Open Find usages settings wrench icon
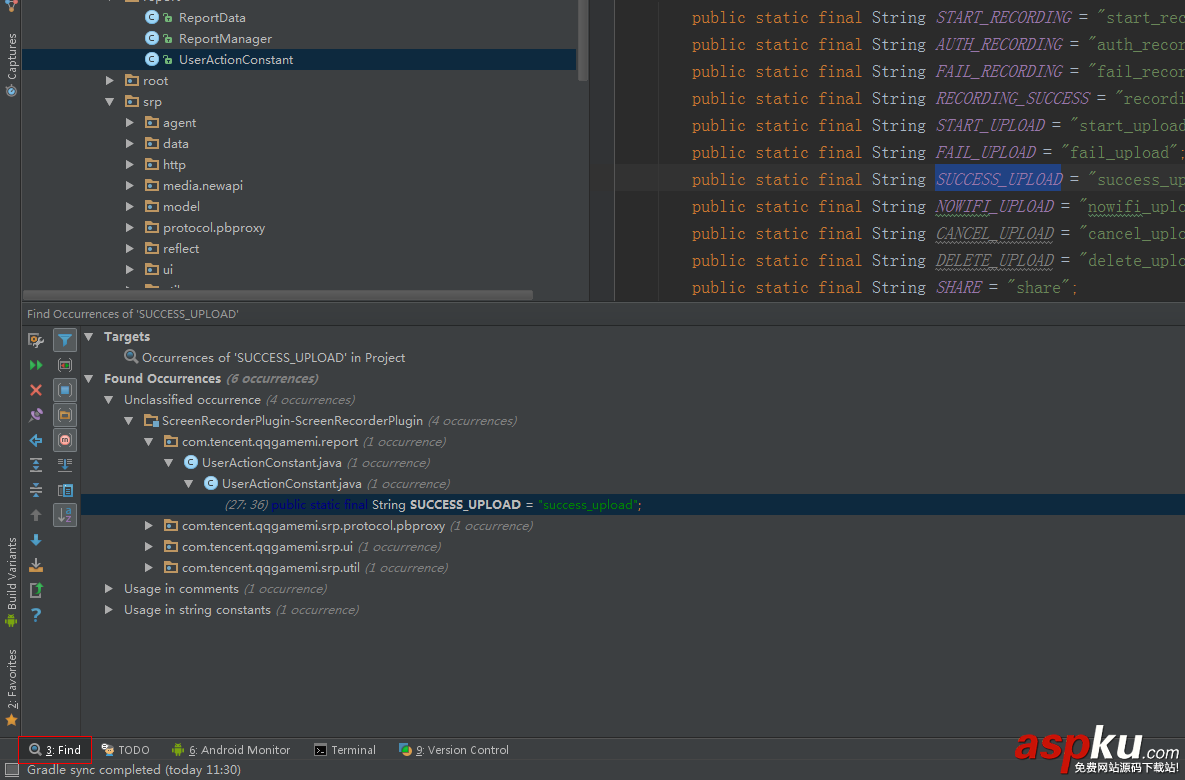1185x780 pixels. click(36, 340)
